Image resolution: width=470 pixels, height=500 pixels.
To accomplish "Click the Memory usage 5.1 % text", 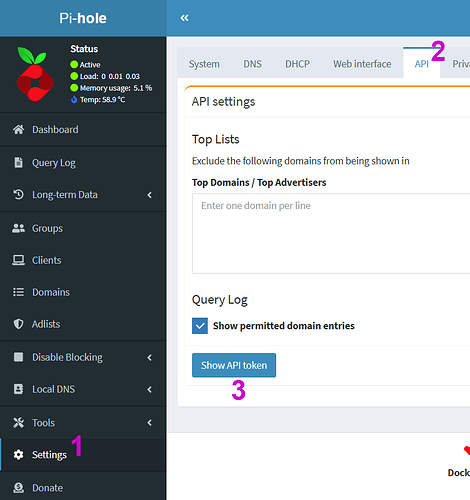I will [116, 88].
